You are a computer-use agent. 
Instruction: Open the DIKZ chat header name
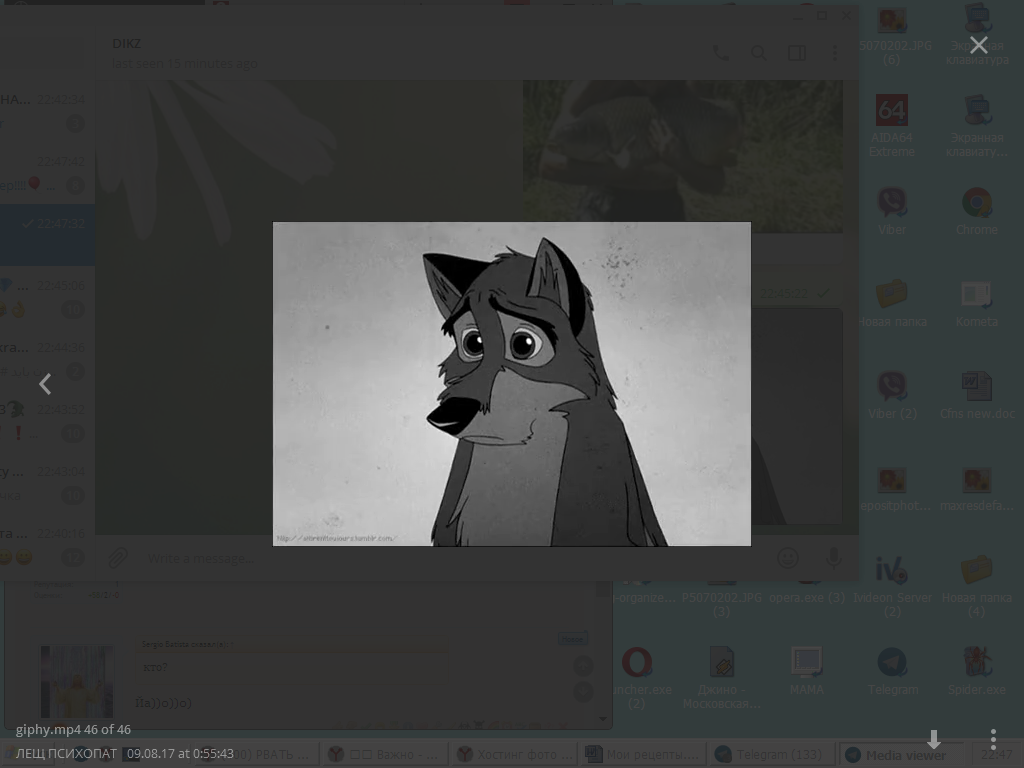click(126, 44)
